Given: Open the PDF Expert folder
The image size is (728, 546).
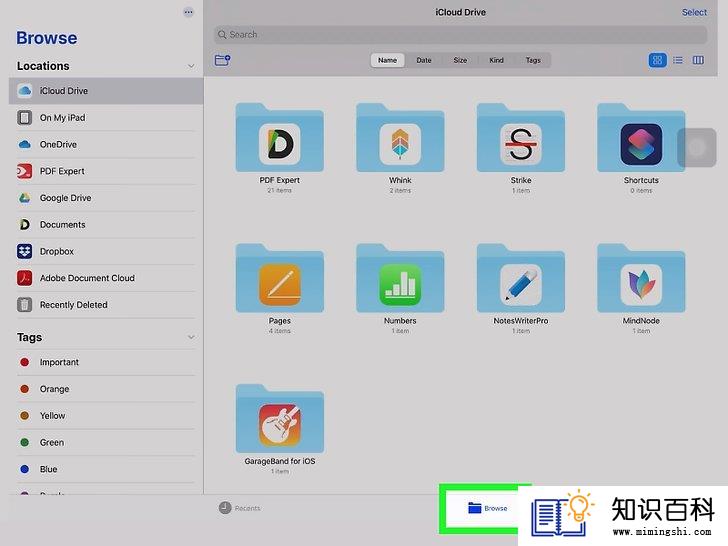Looking at the screenshot, I should coord(280,148).
